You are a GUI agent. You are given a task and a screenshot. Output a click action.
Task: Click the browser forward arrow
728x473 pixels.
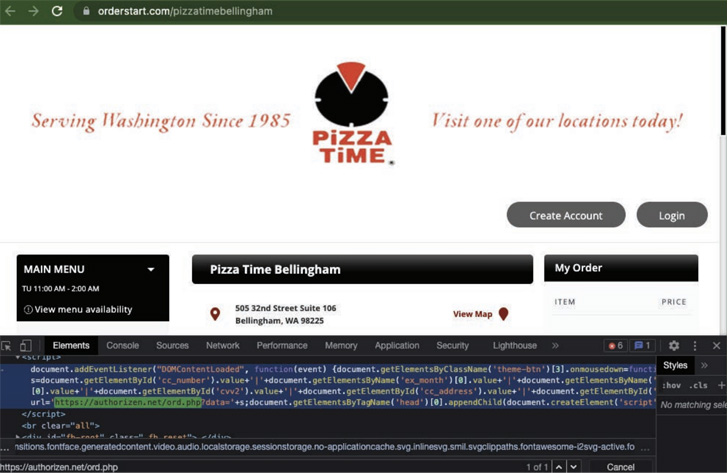tap(33, 11)
